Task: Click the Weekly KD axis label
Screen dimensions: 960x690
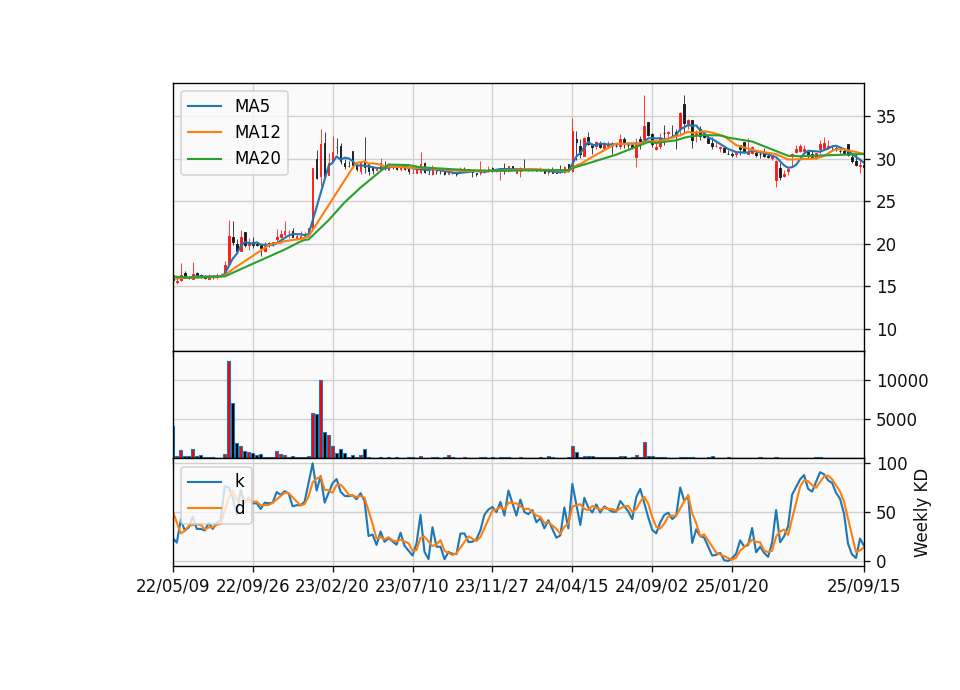Action: [921, 513]
